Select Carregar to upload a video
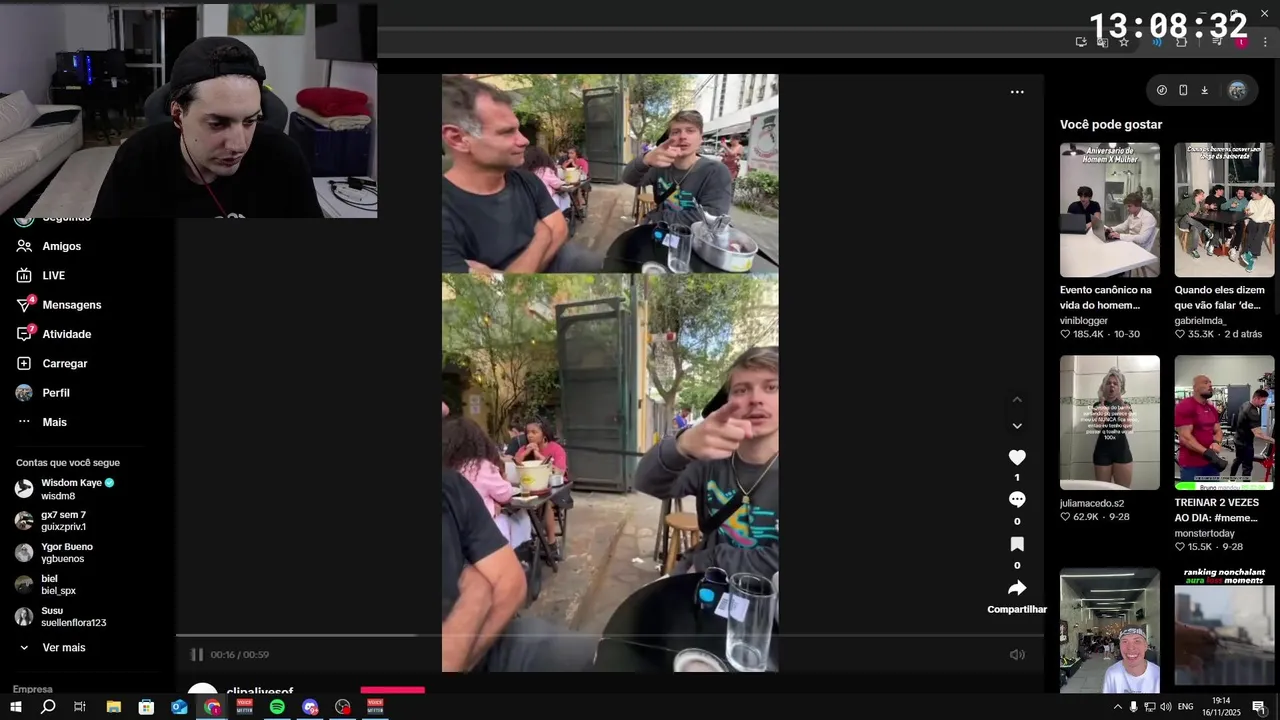1280x720 pixels. 64,364
